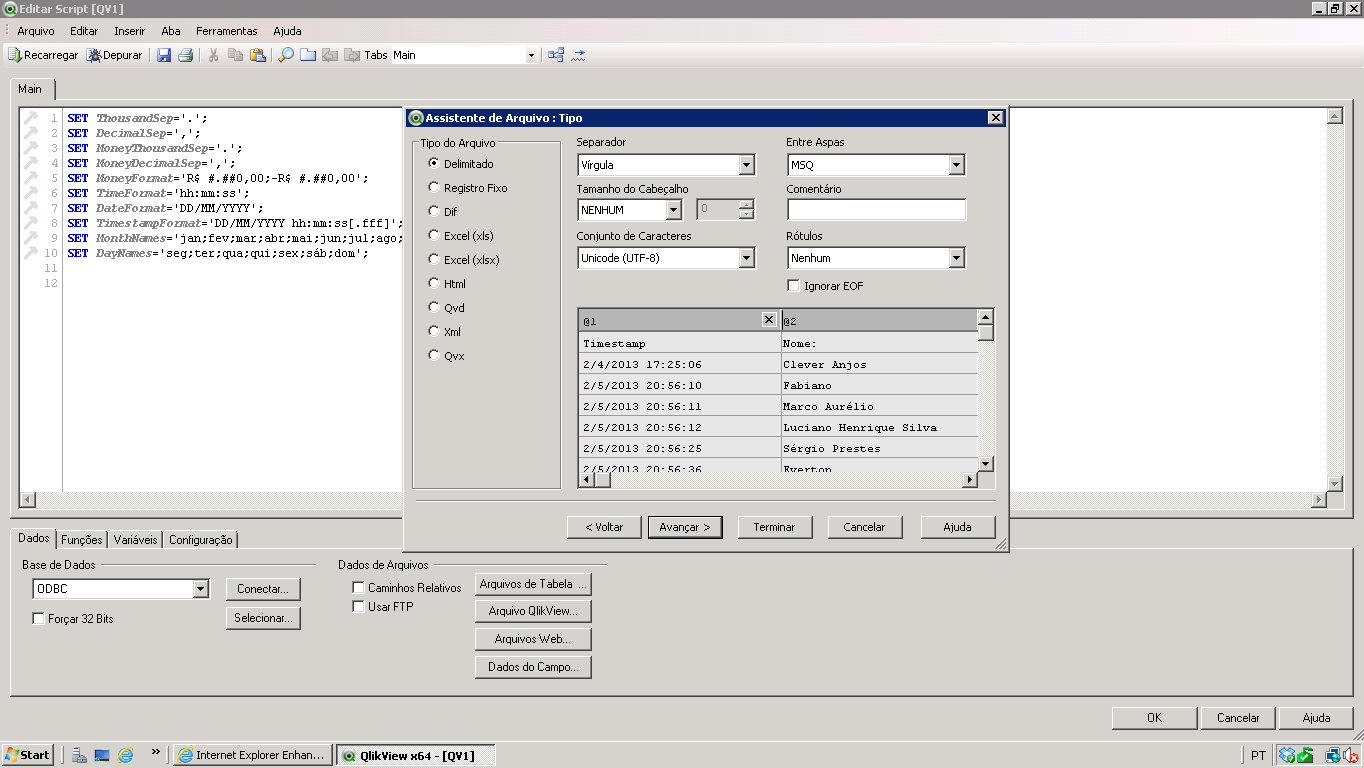The height and width of the screenshot is (768, 1364).
Task: Check the Caminhos Relativos option
Action: (x=359, y=588)
